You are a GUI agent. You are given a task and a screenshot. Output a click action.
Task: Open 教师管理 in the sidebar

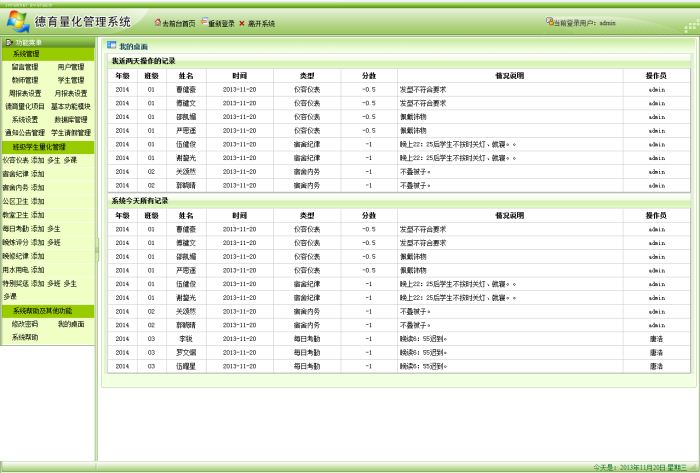(x=25, y=80)
